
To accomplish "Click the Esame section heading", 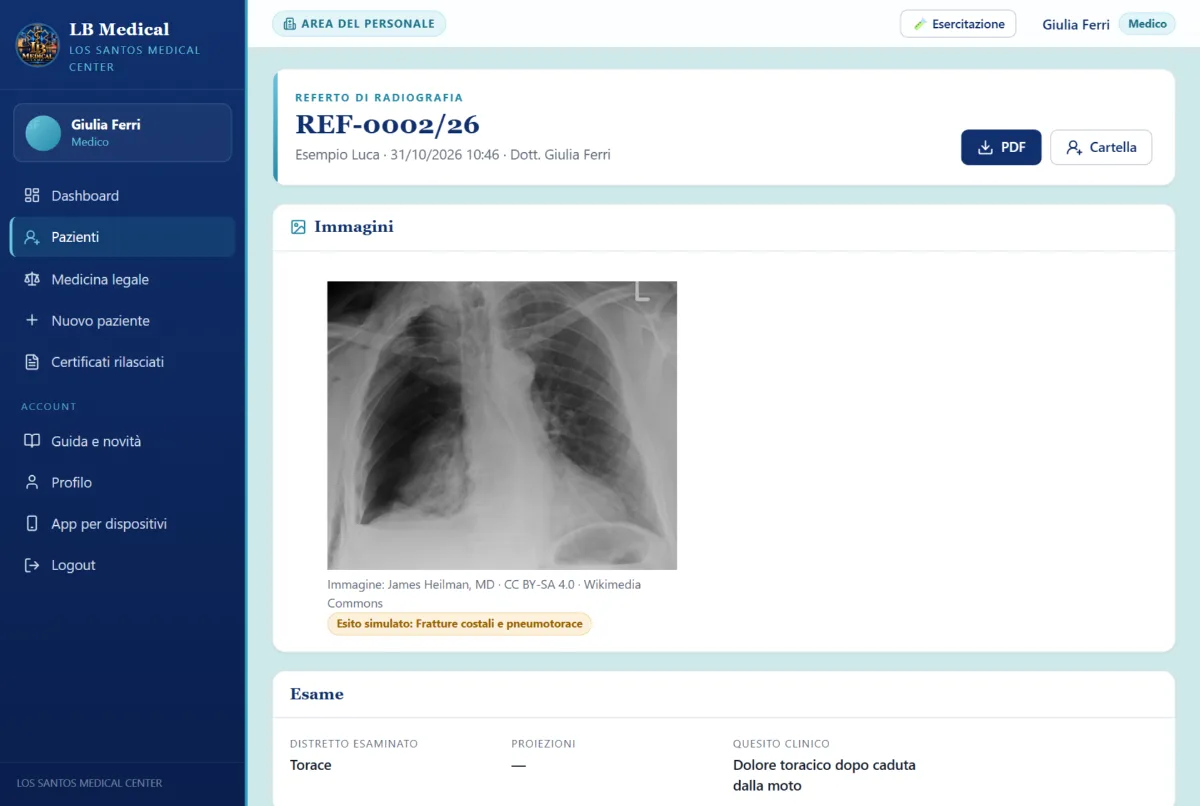I will [x=317, y=694].
